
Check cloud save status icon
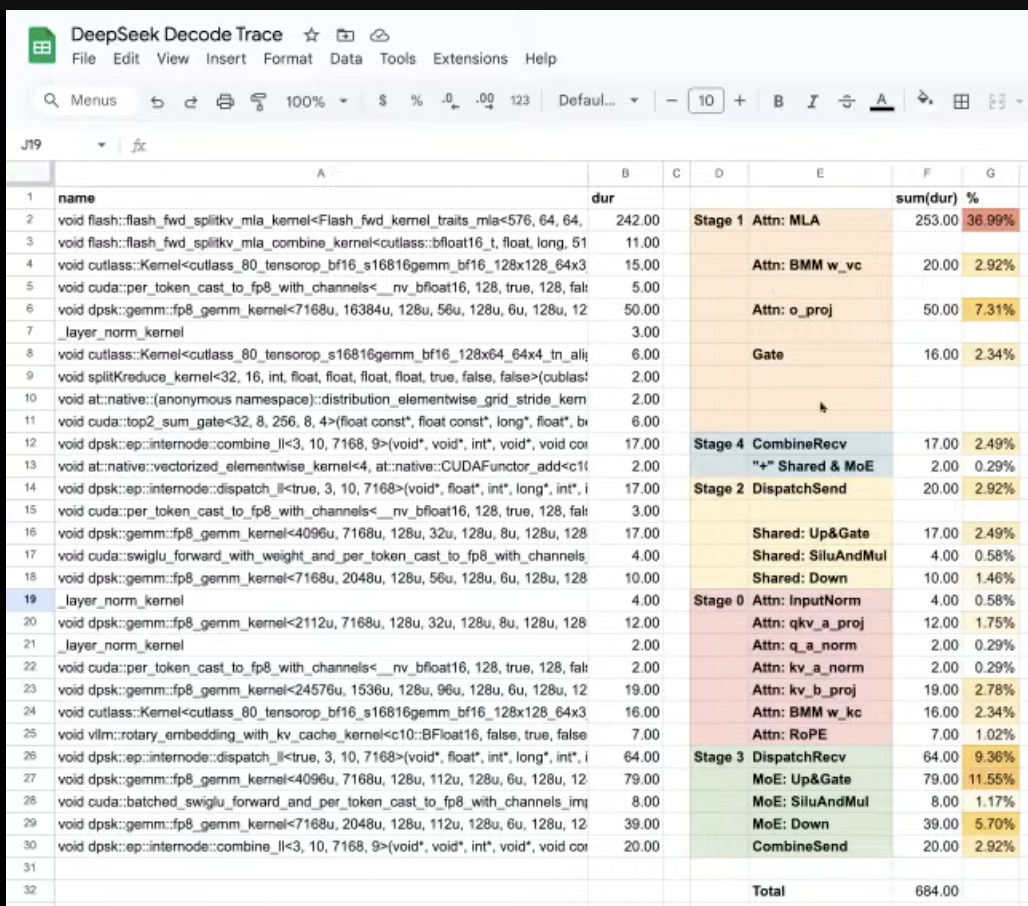point(379,35)
